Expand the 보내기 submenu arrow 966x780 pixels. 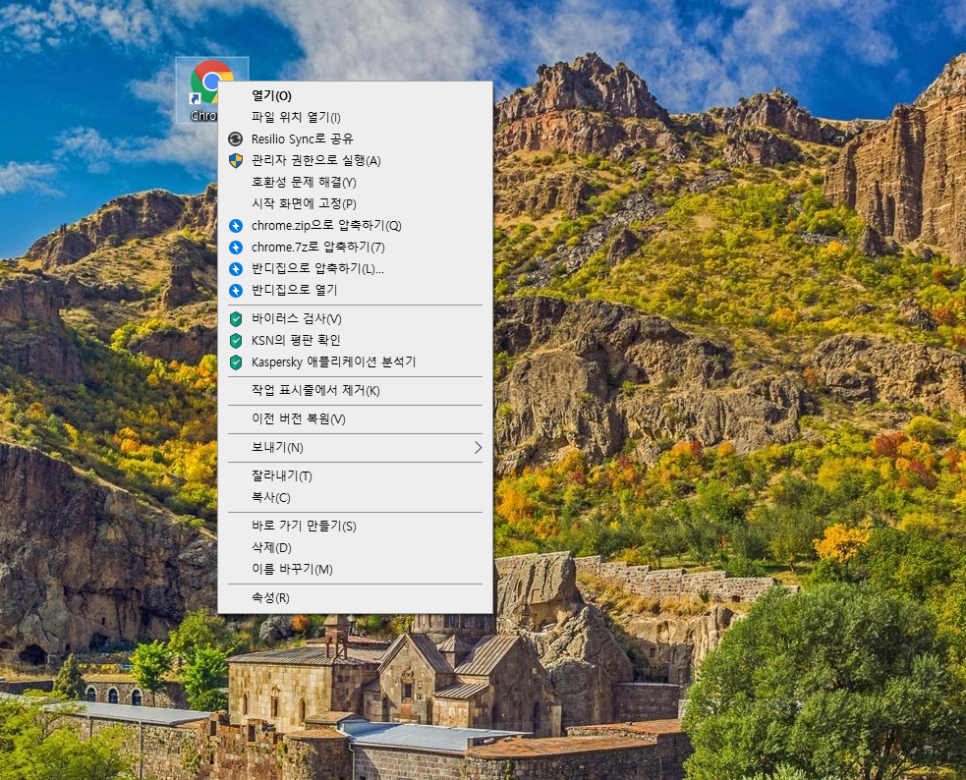(x=478, y=448)
